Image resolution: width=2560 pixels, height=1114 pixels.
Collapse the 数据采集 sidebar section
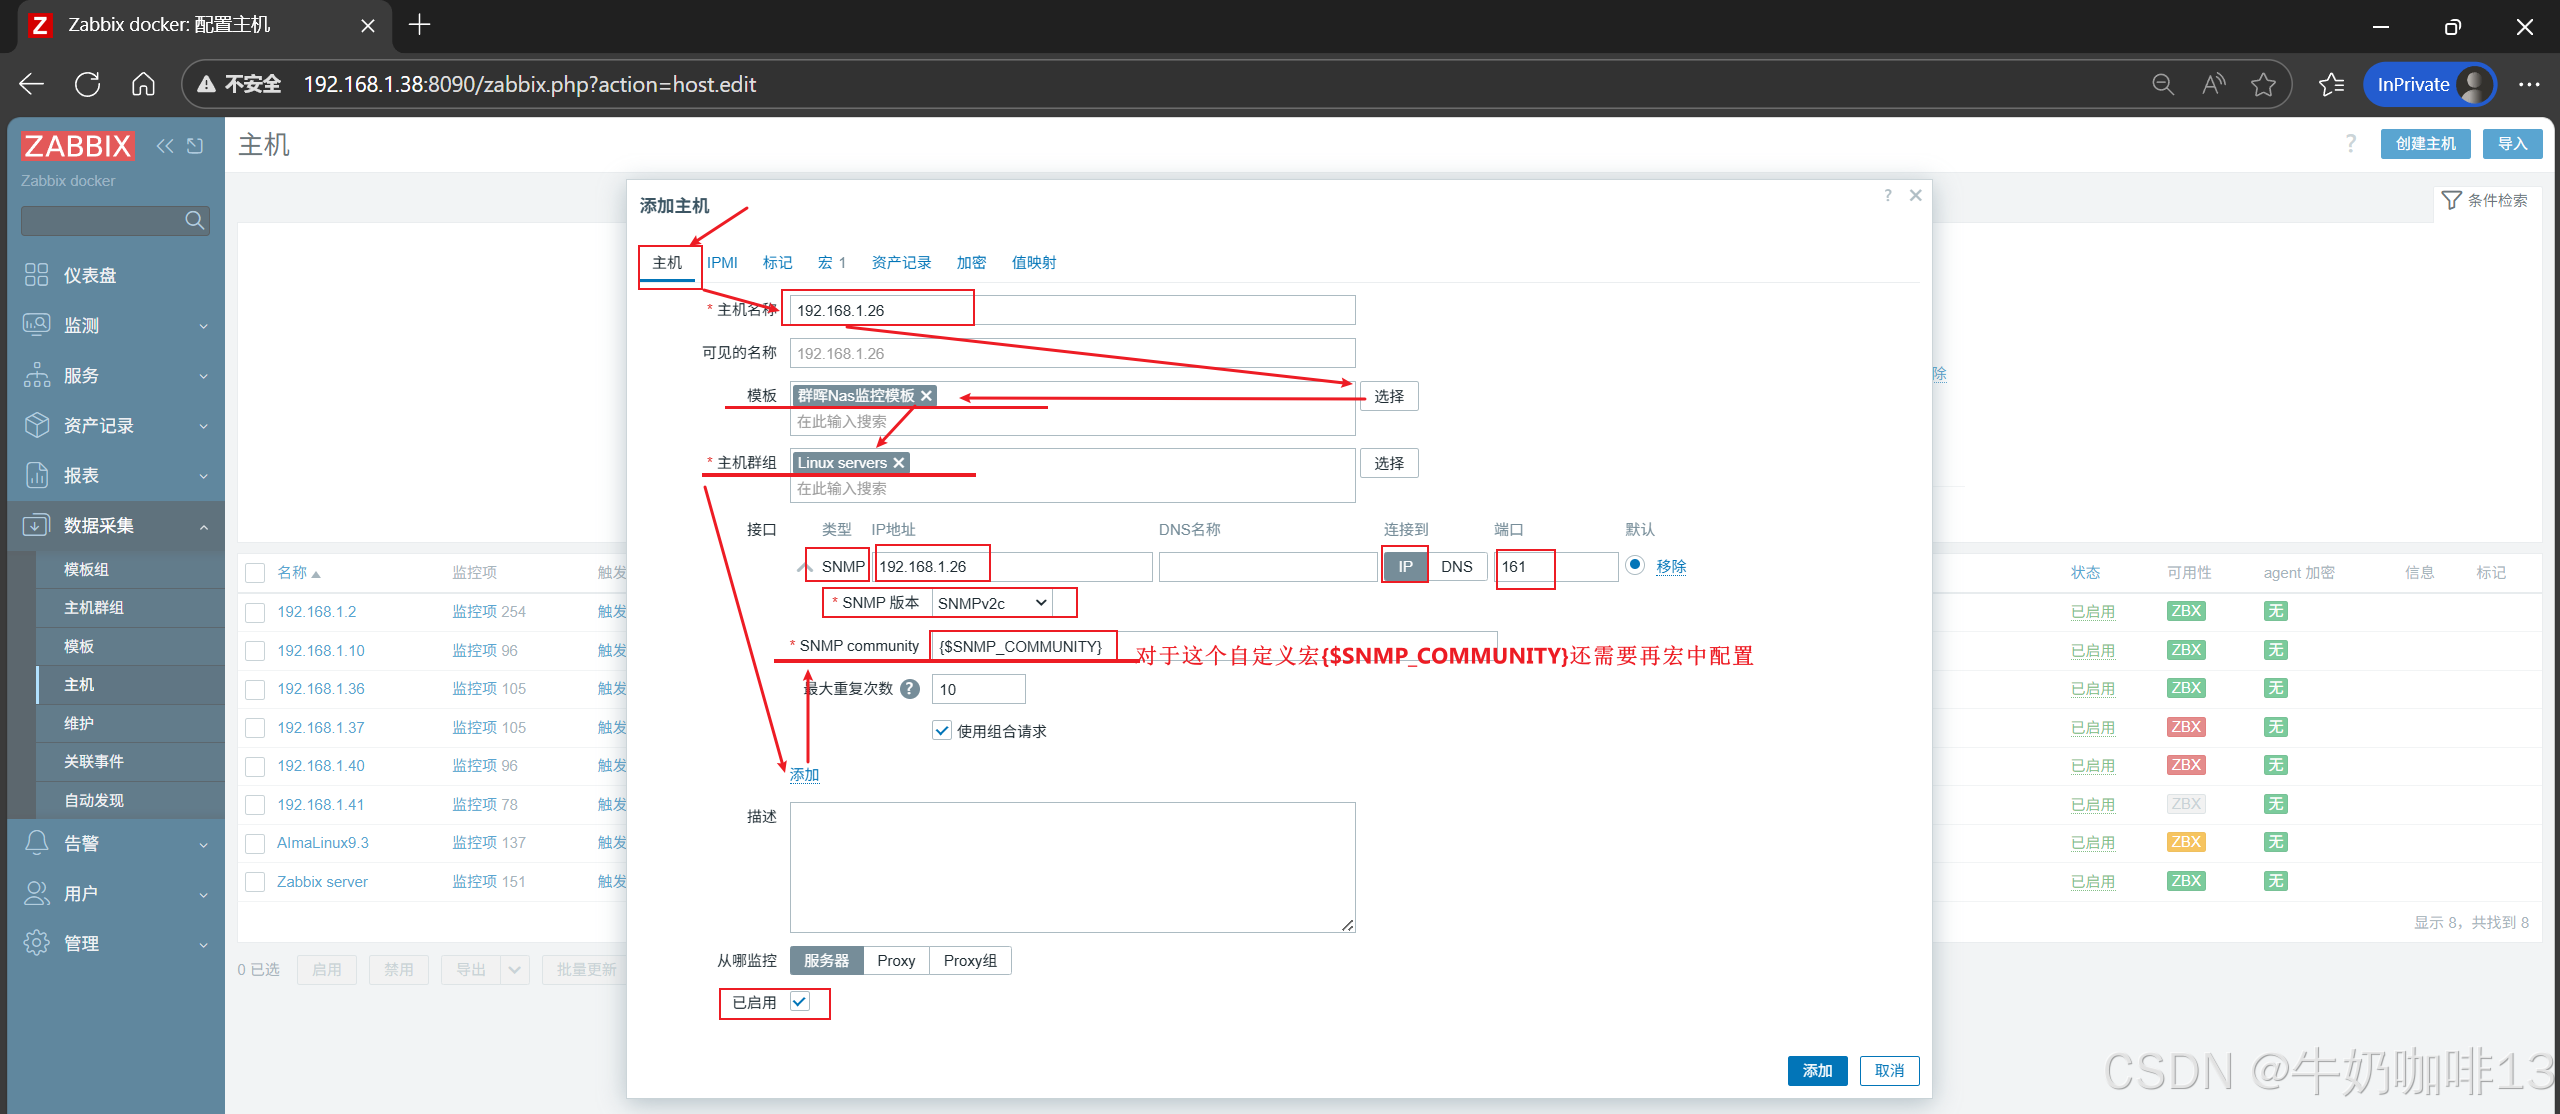coord(115,525)
